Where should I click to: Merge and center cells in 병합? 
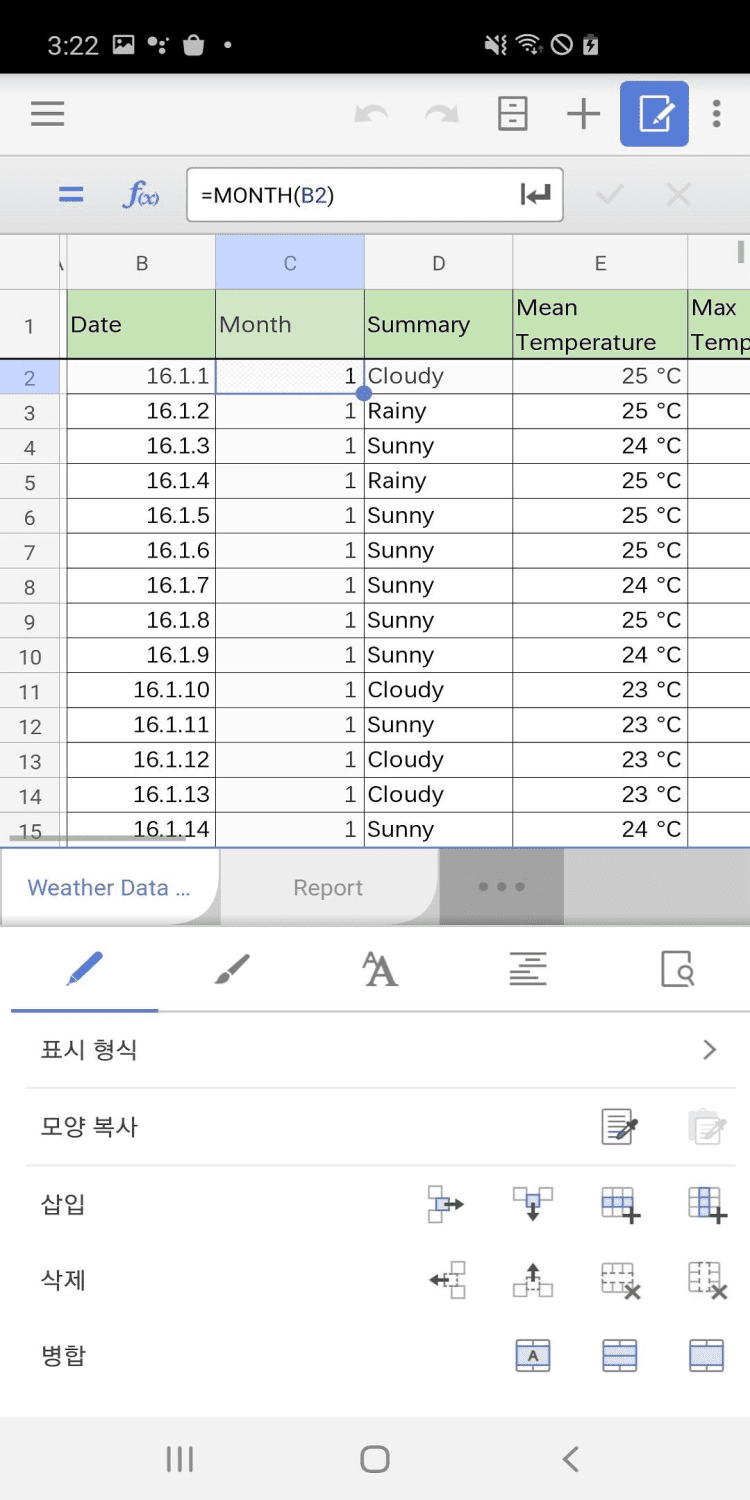pyautogui.click(x=532, y=1356)
